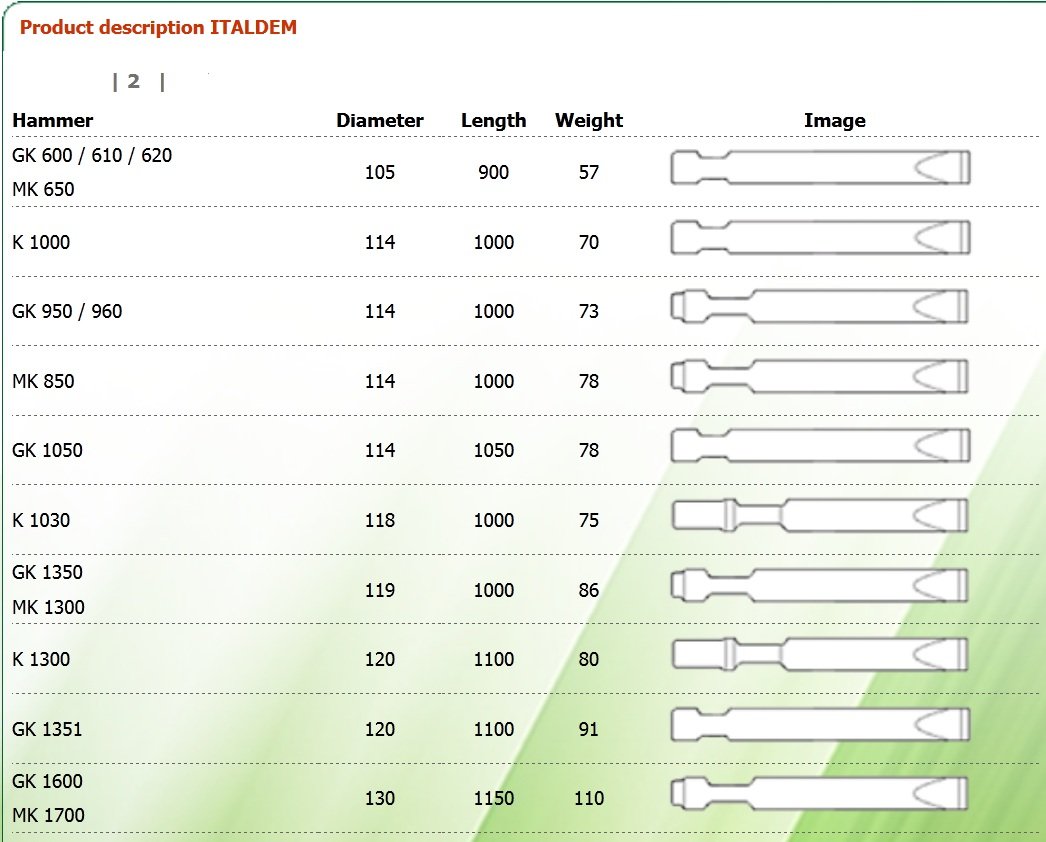The image size is (1046, 842).
Task: Click the Product description ITALDEM heading
Action: pyautogui.click(x=158, y=27)
